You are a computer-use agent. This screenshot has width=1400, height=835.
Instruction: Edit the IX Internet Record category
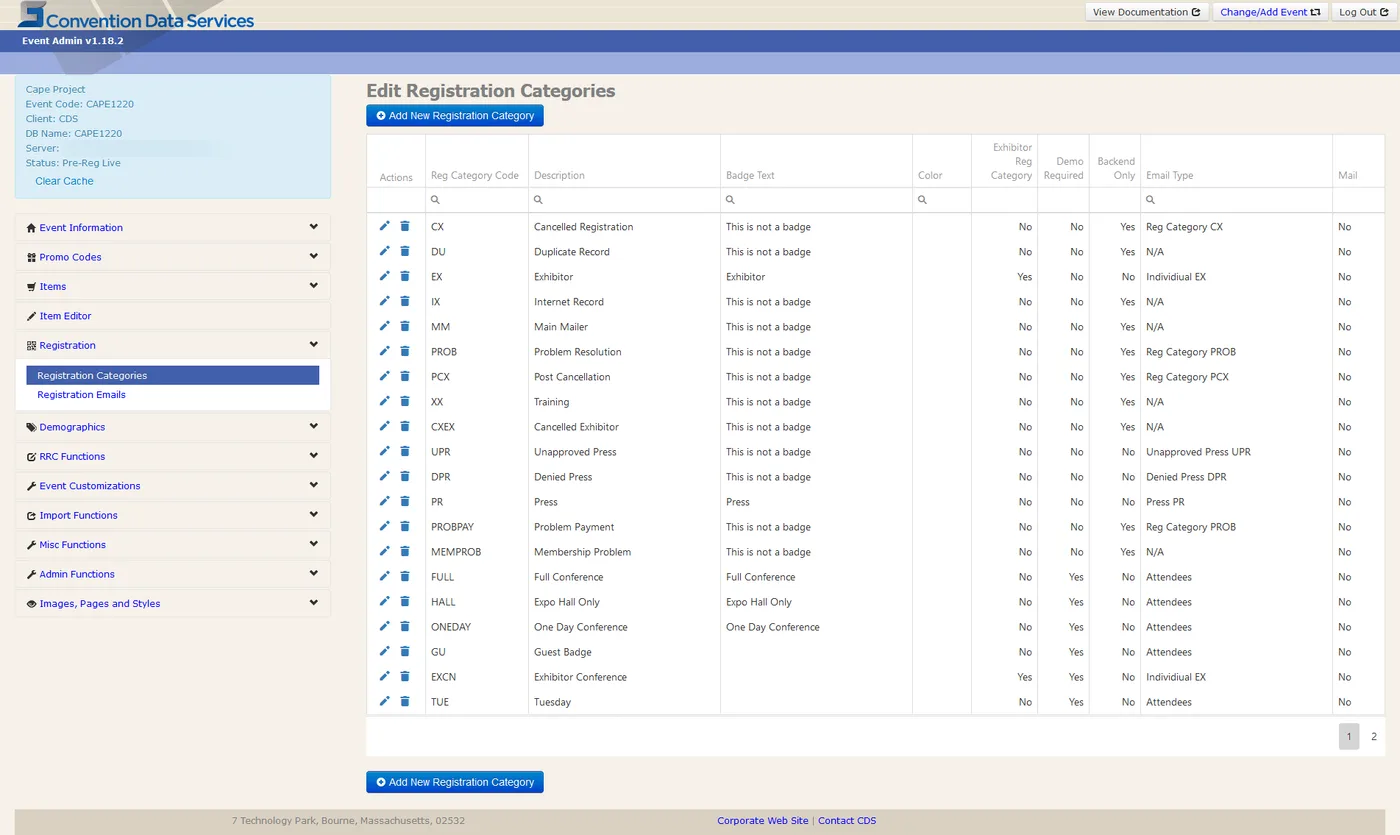point(385,301)
